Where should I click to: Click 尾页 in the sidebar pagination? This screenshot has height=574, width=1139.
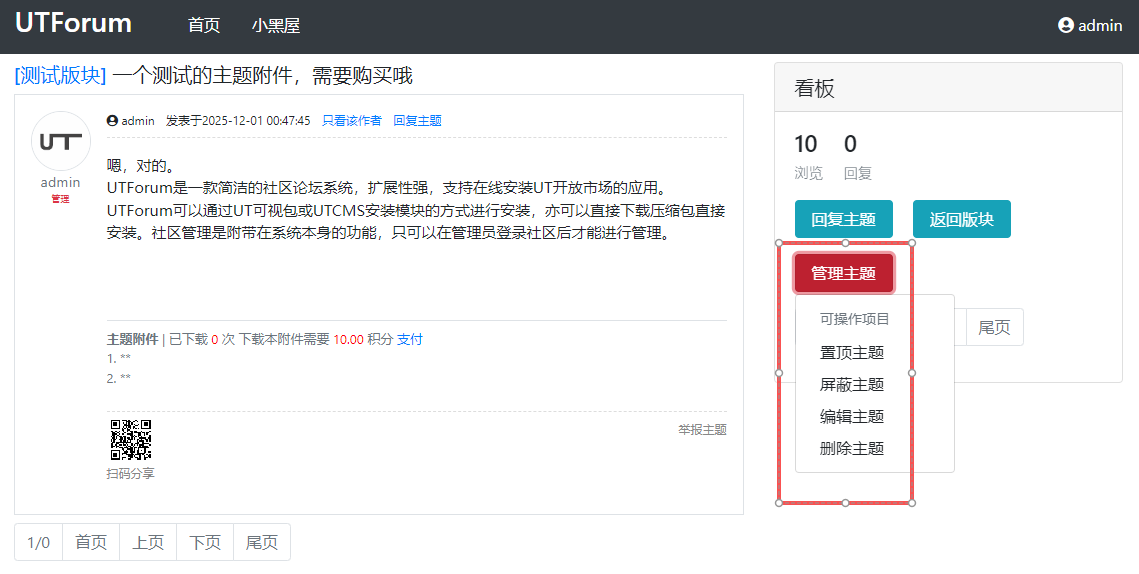click(x=994, y=327)
